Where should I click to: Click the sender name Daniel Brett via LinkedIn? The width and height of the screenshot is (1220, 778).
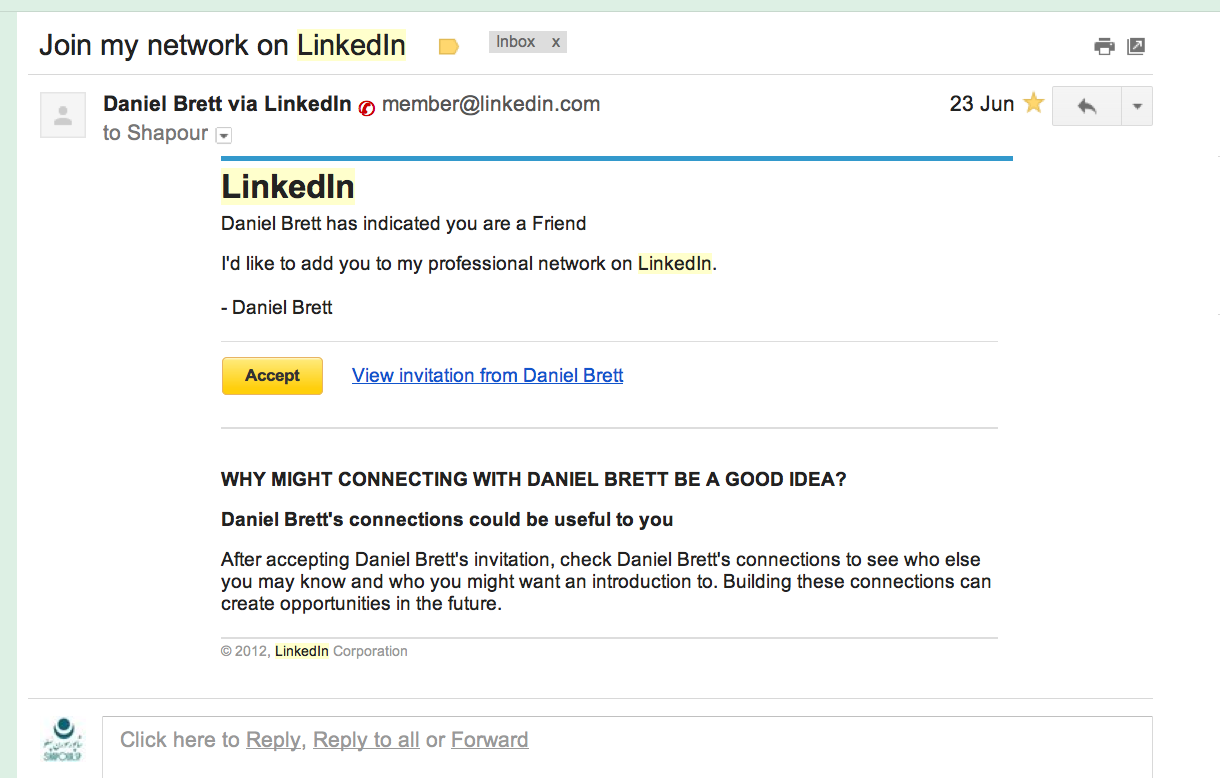pyautogui.click(x=227, y=103)
